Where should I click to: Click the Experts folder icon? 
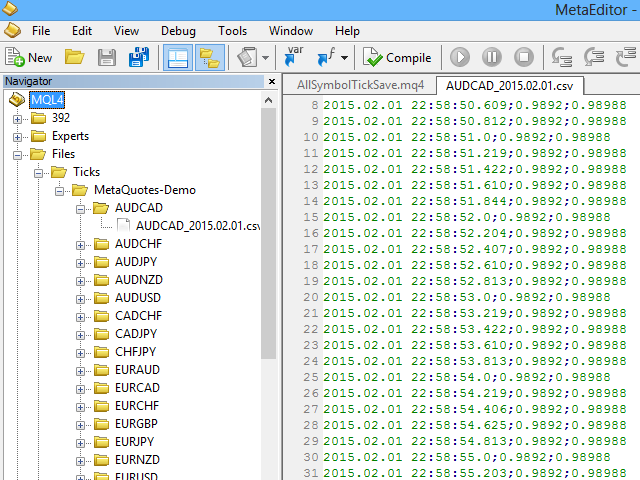click(39, 136)
